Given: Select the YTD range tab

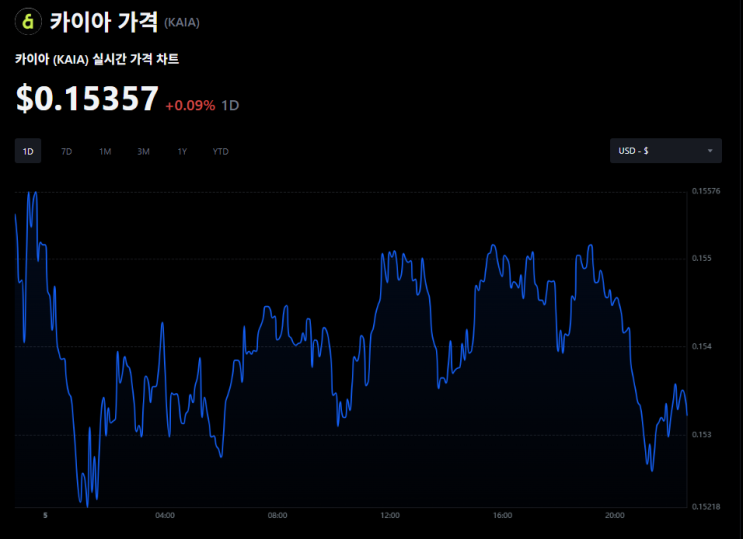Looking at the screenshot, I should (x=220, y=151).
